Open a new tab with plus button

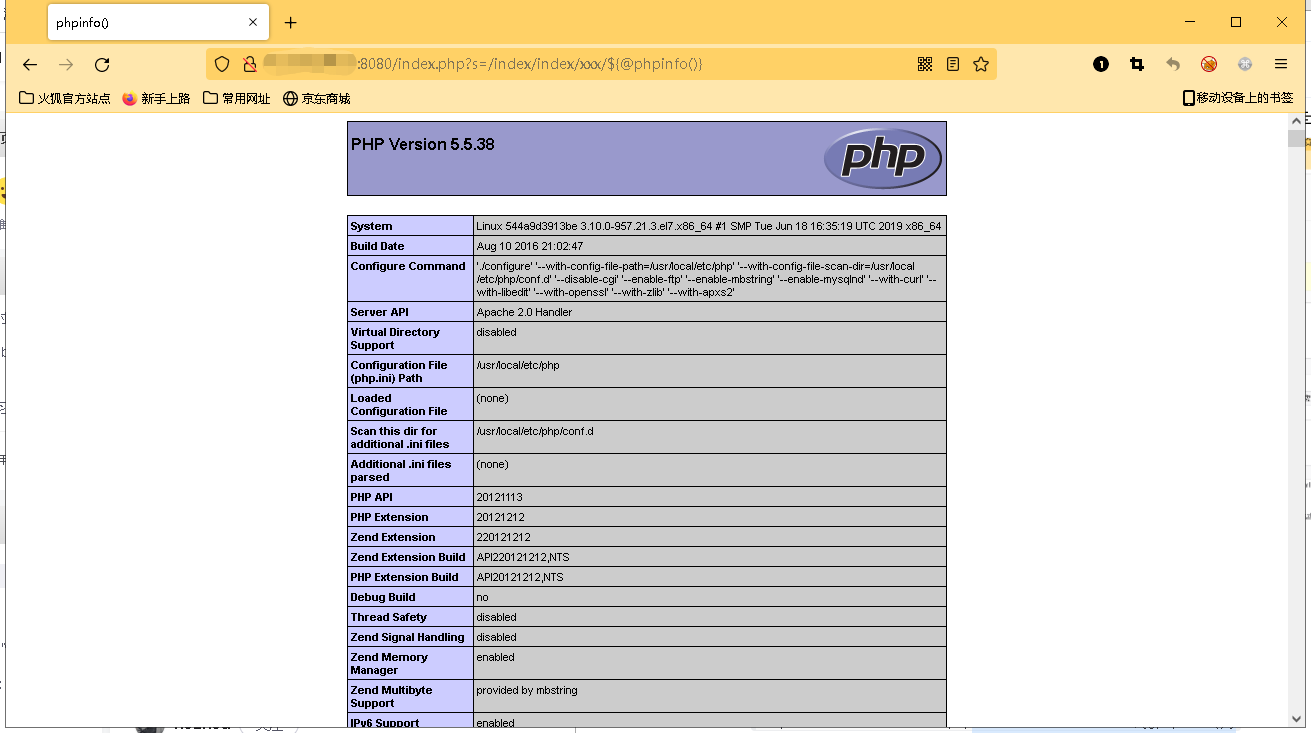coord(290,23)
